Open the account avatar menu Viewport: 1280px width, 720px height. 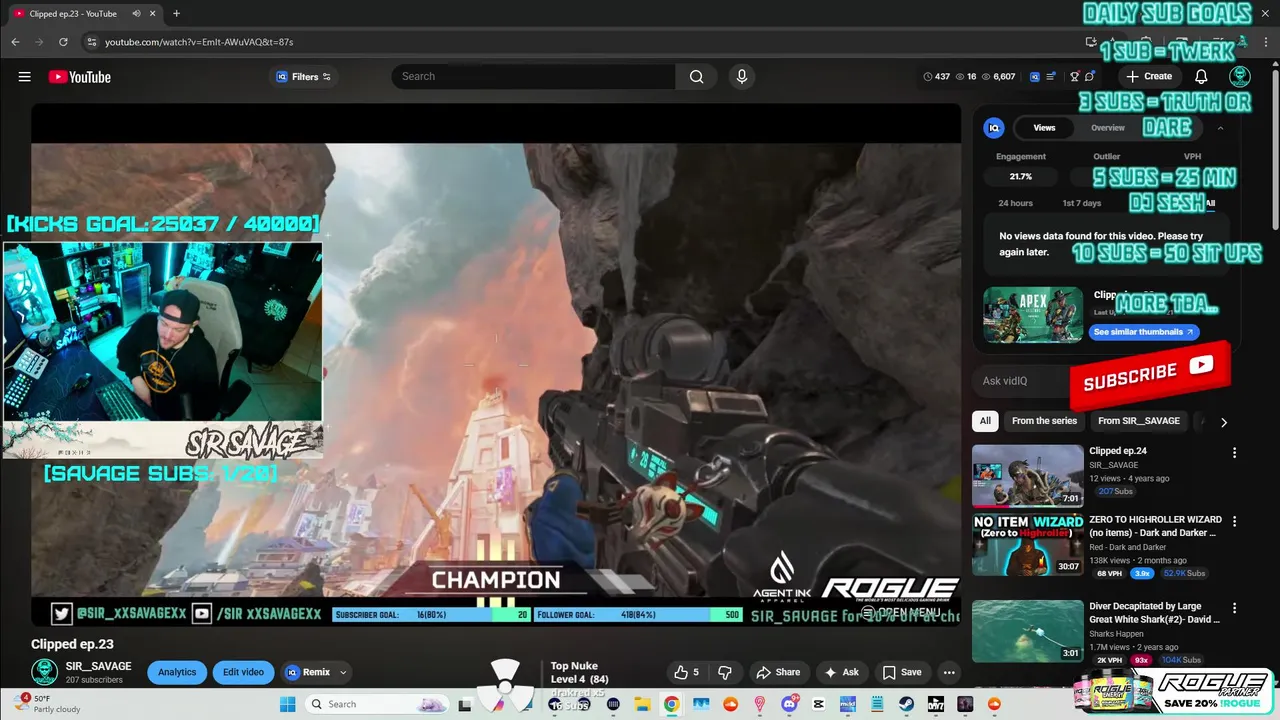pyautogui.click(x=1240, y=77)
